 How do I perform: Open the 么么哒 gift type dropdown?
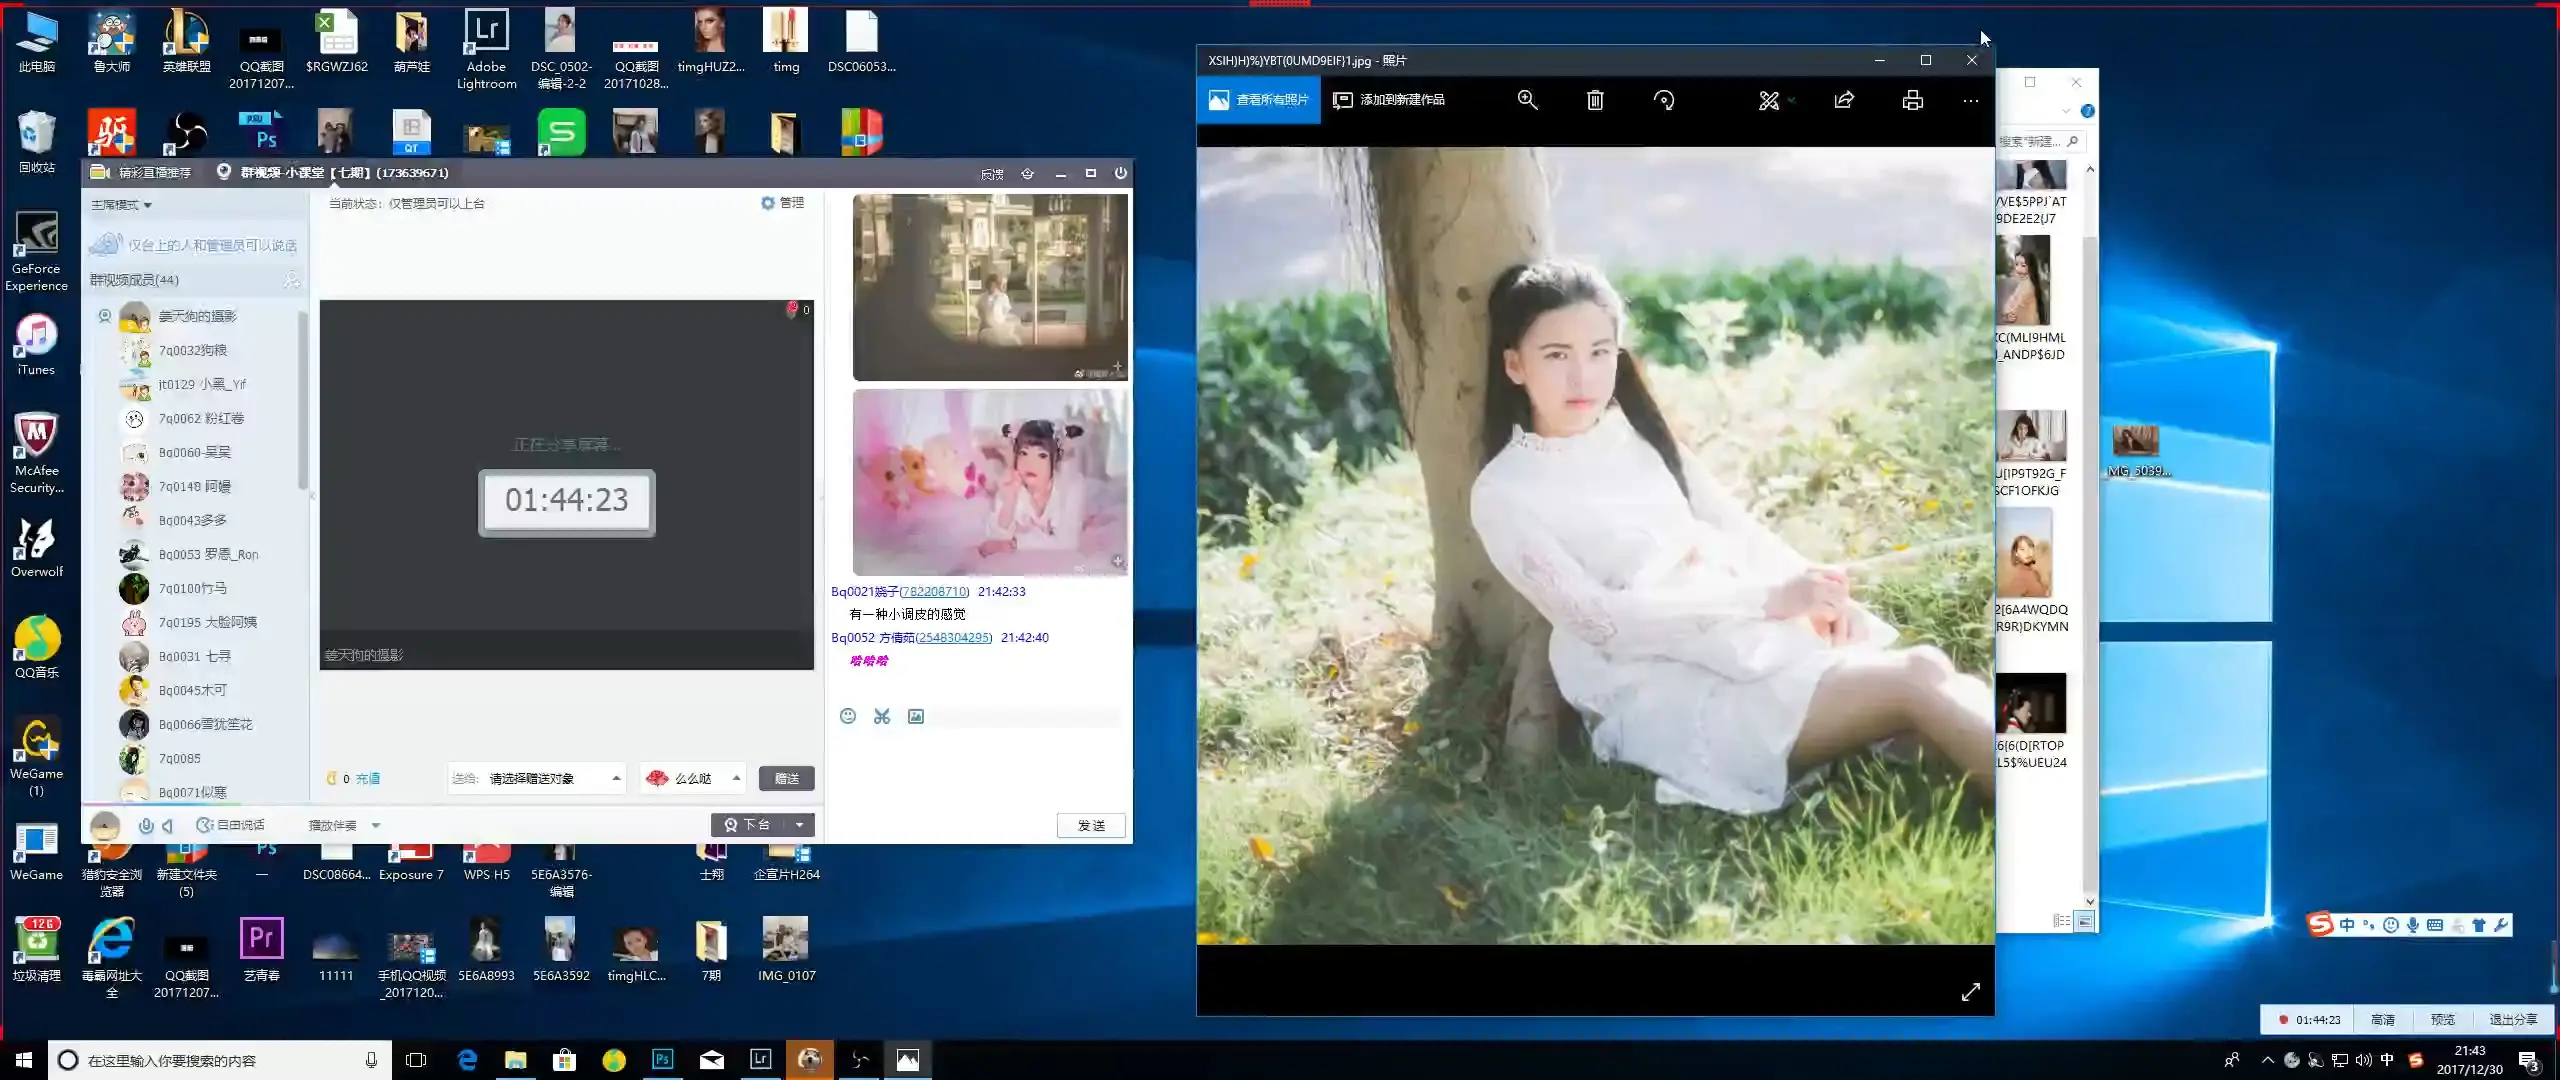(693, 778)
